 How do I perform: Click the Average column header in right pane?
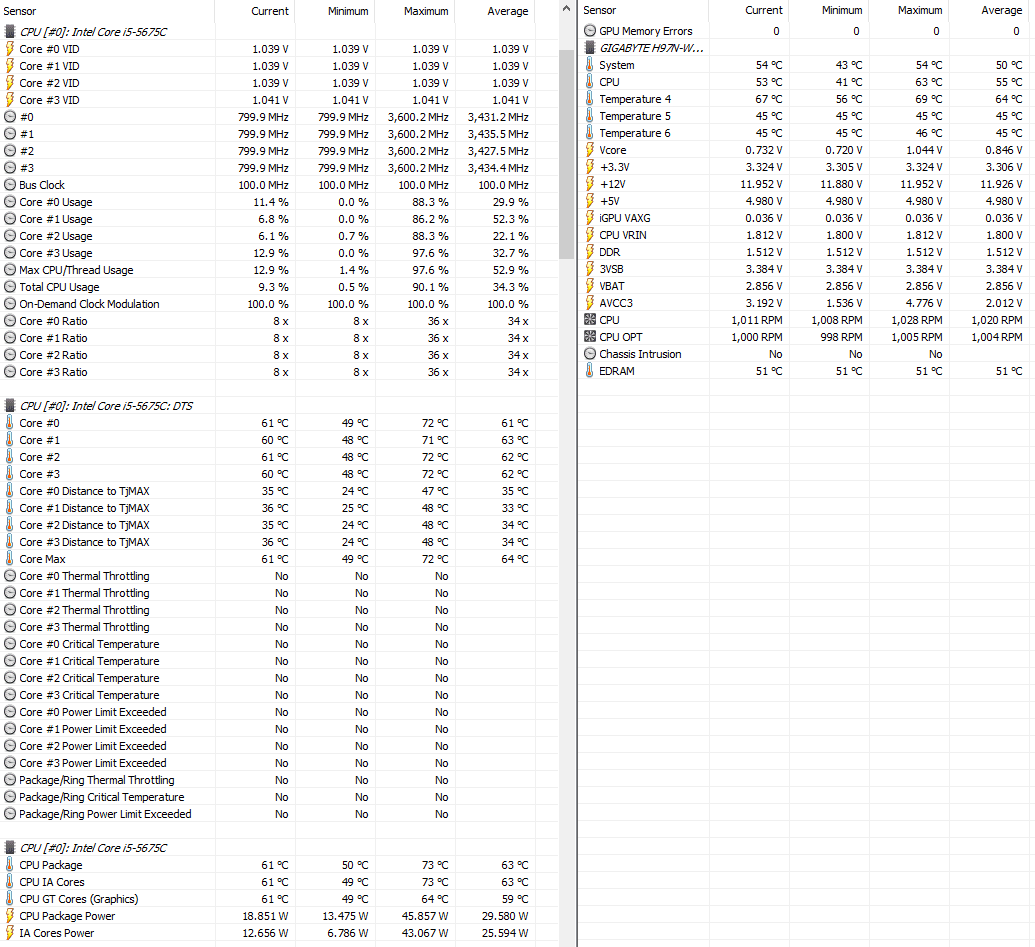click(x=989, y=11)
